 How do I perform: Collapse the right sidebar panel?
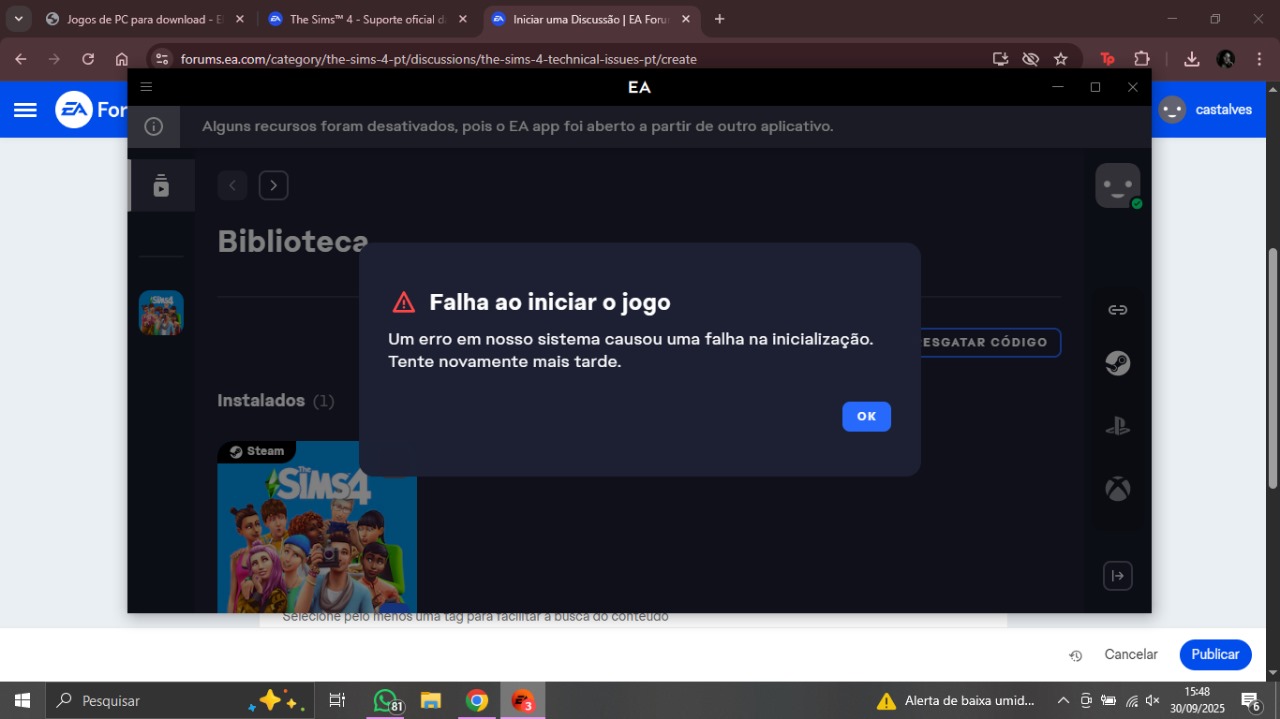(1117, 576)
